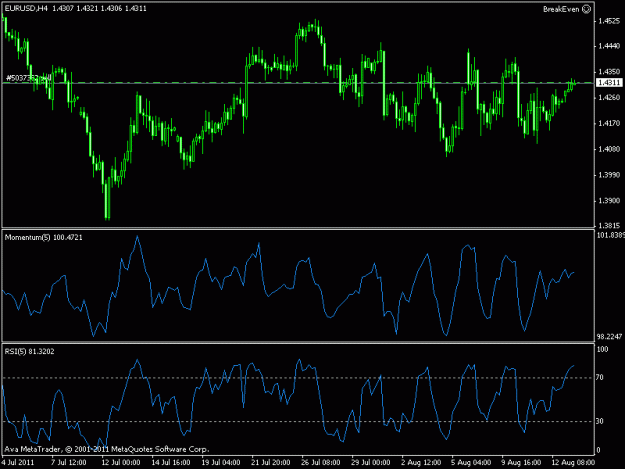Click the 12 Aug 08:00 time label
This screenshot has width=625, height=469.
(x=573, y=462)
